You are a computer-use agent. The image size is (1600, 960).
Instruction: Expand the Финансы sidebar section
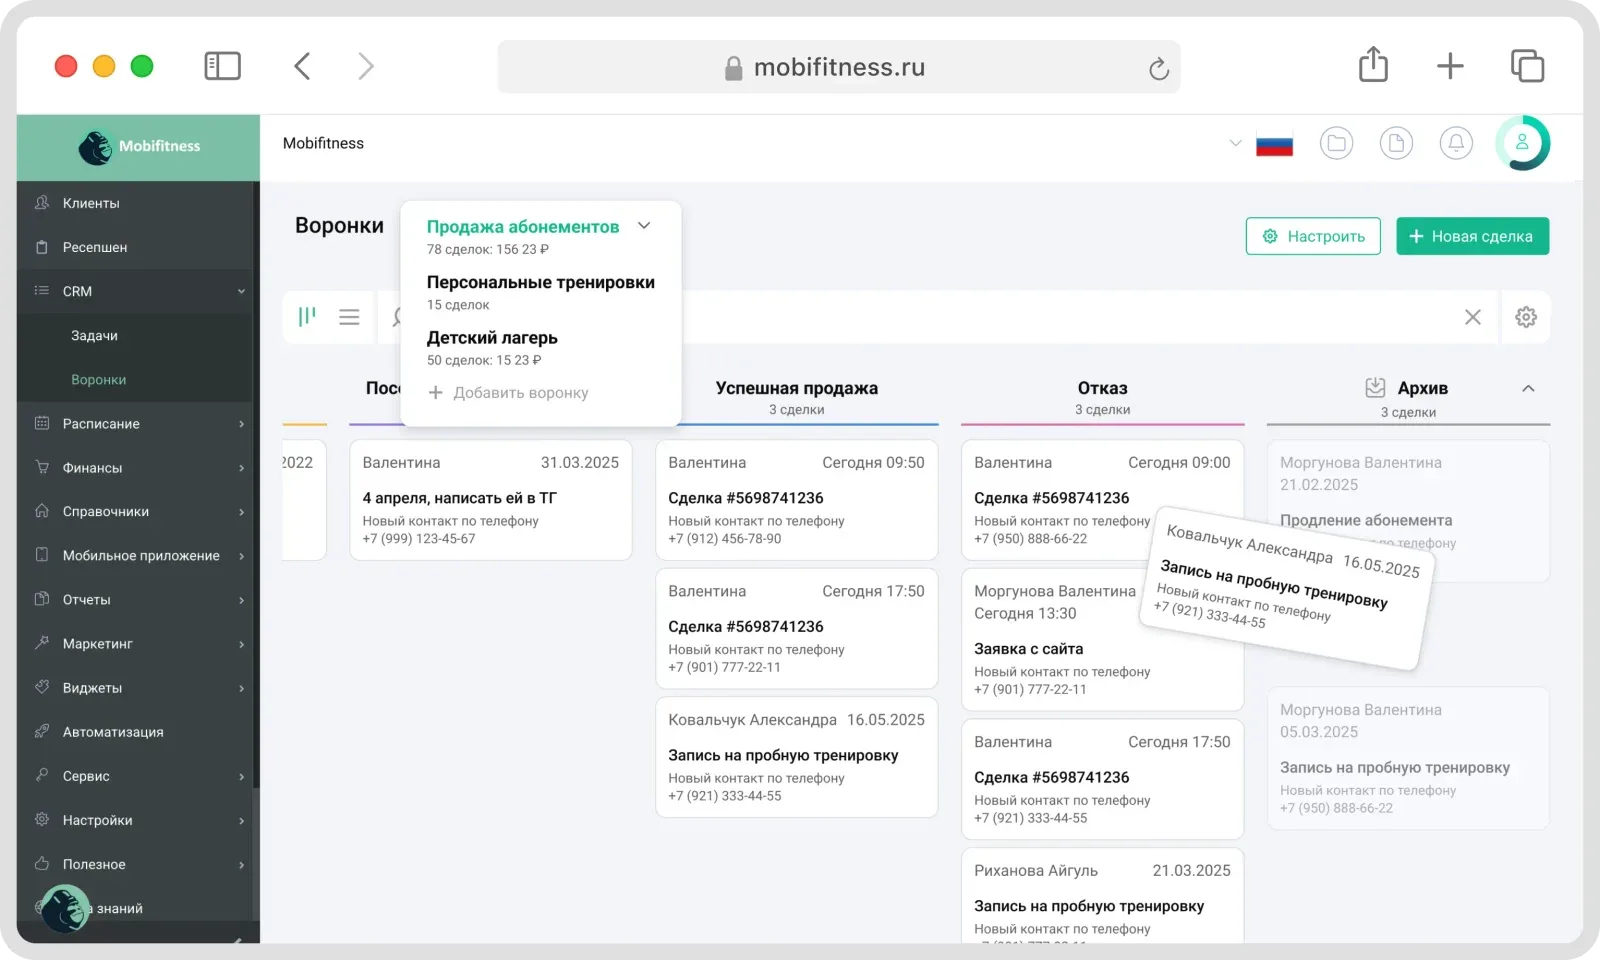241,468
